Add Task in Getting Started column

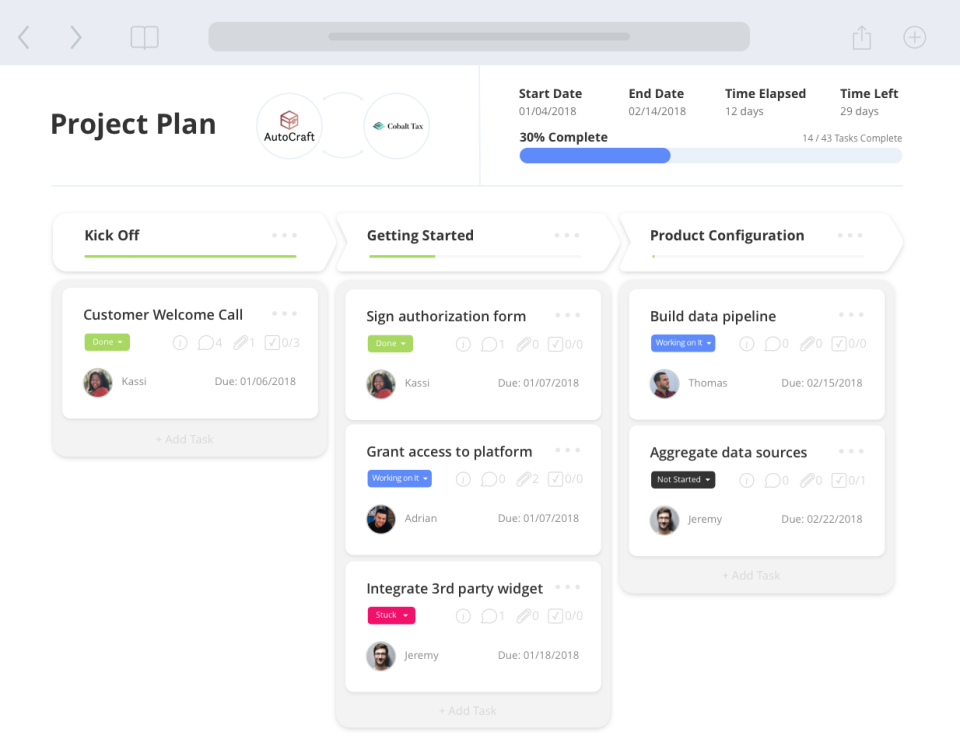point(468,711)
